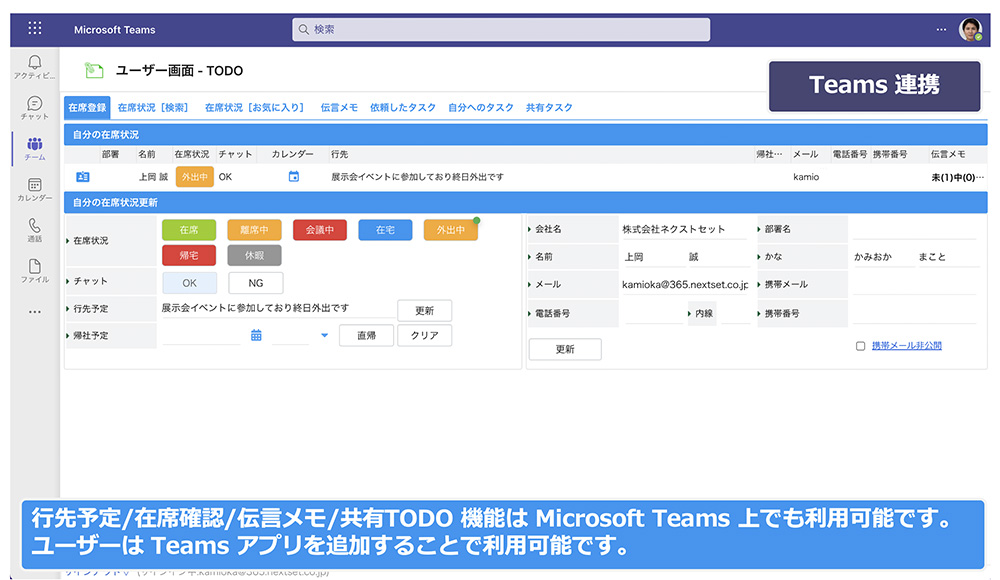Image resolution: width=1000 pixels, height=580 pixels.
Task: Set chat availability to OK
Action: (189, 283)
